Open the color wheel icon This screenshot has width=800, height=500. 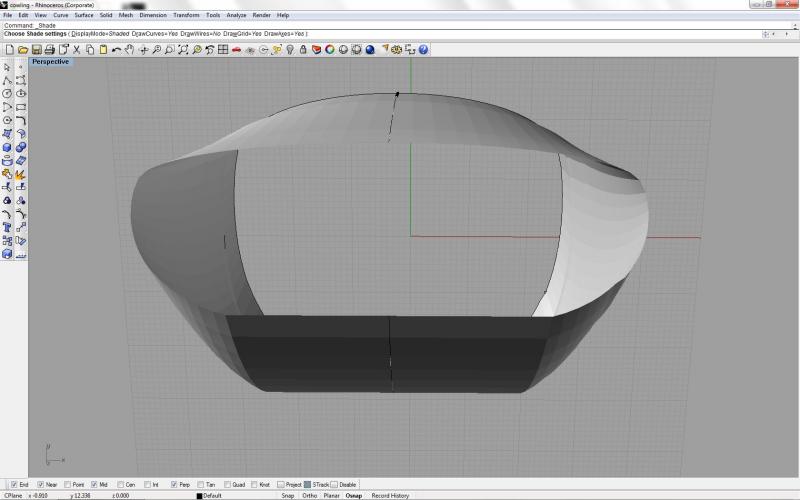pyautogui.click(x=330, y=49)
